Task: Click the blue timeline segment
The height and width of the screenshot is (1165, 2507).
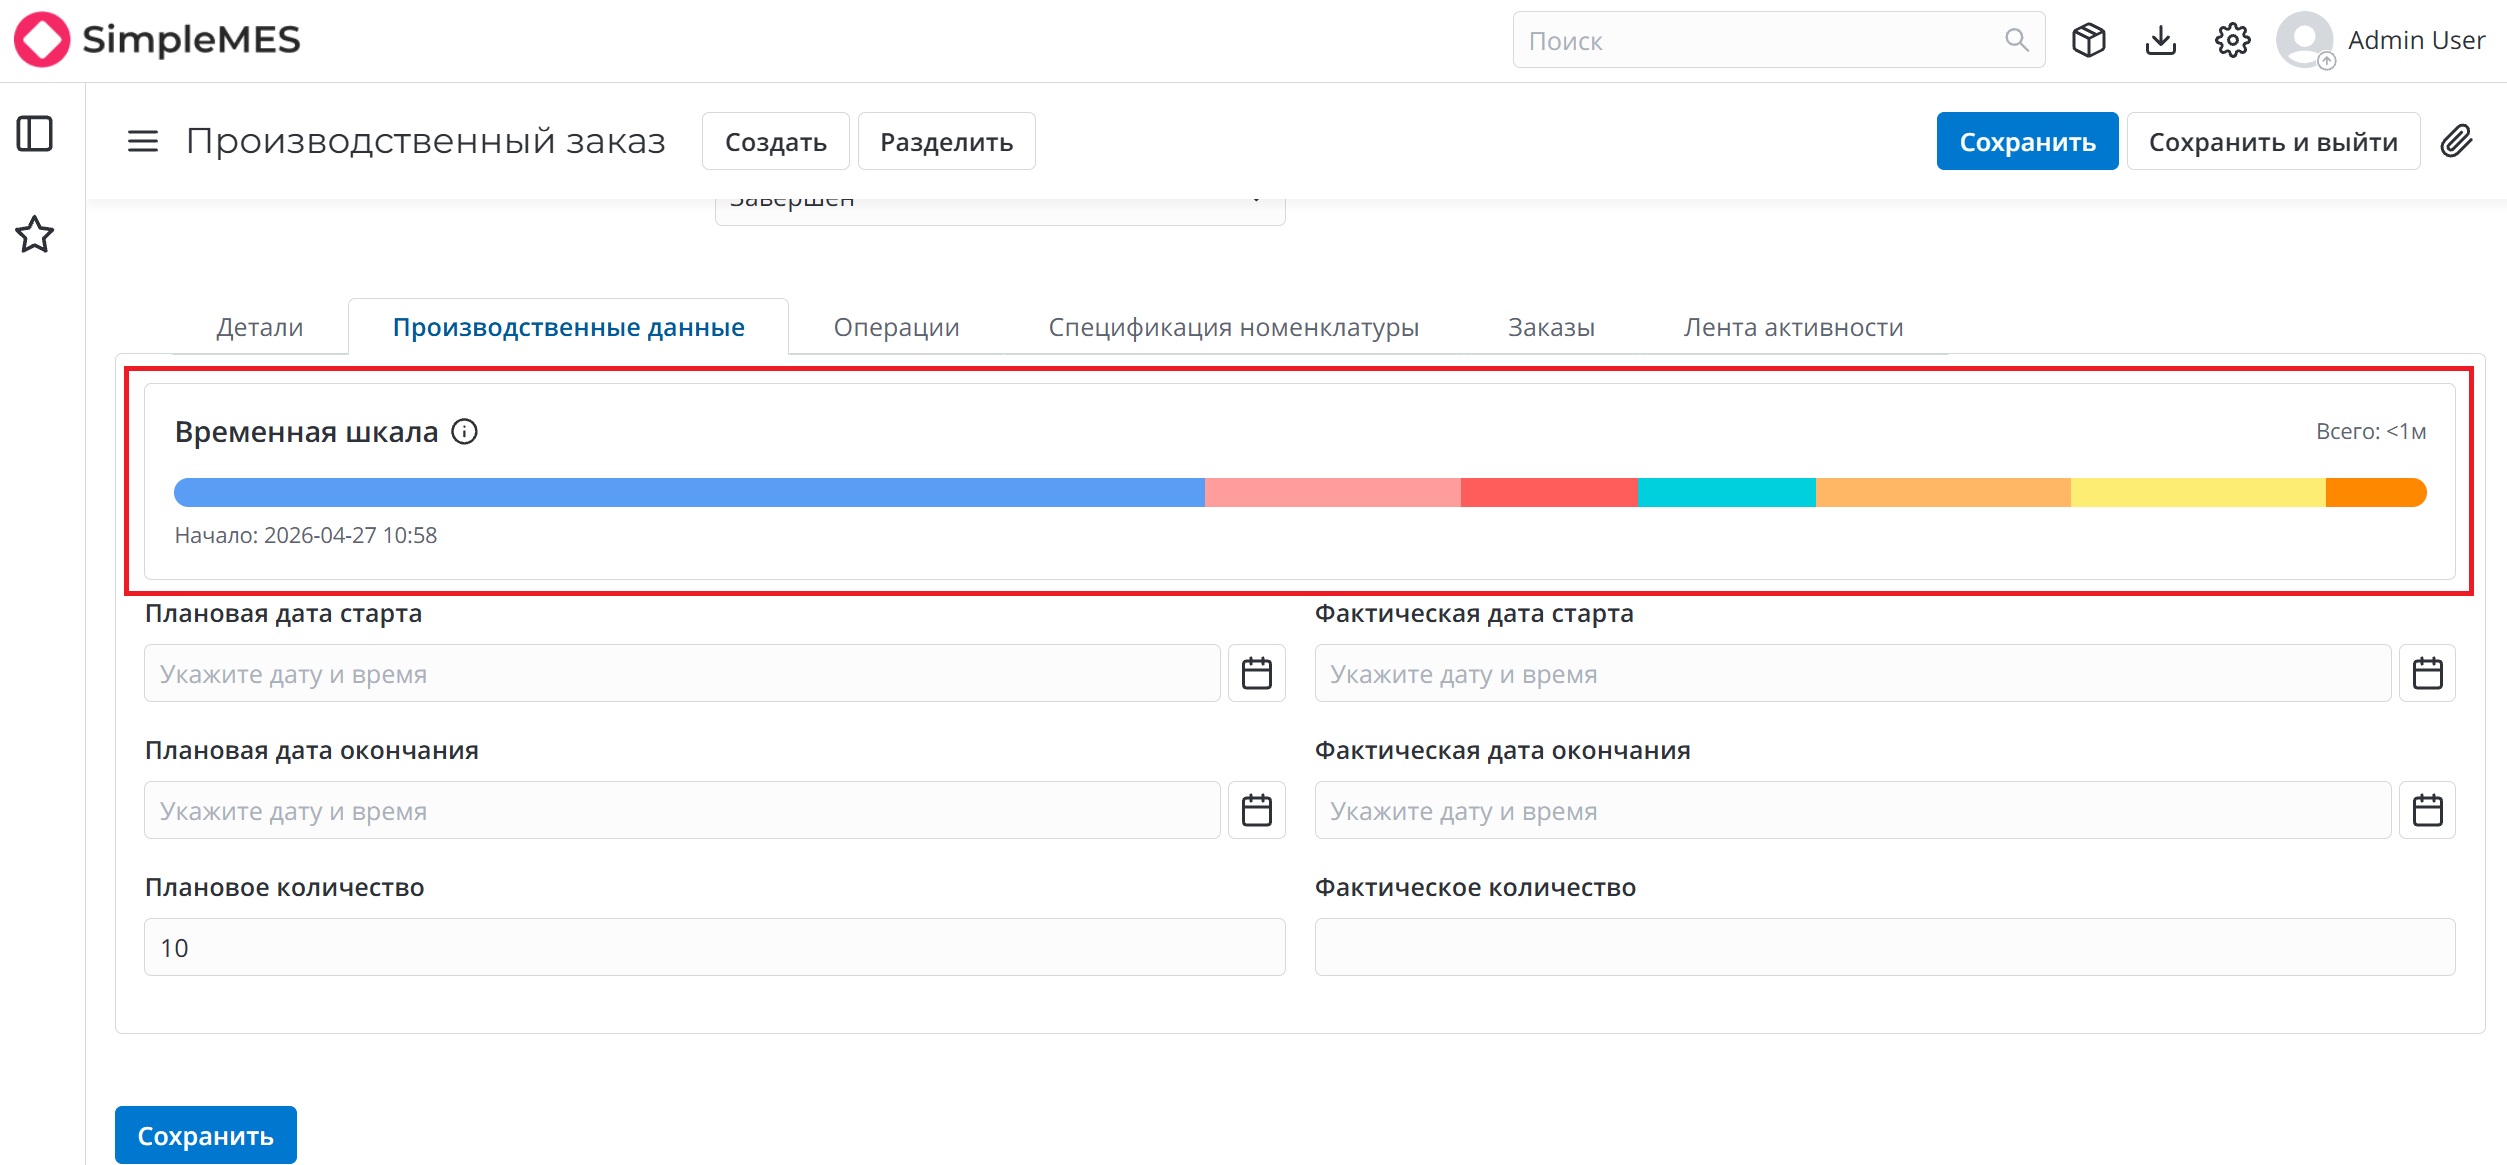Action: 689,492
